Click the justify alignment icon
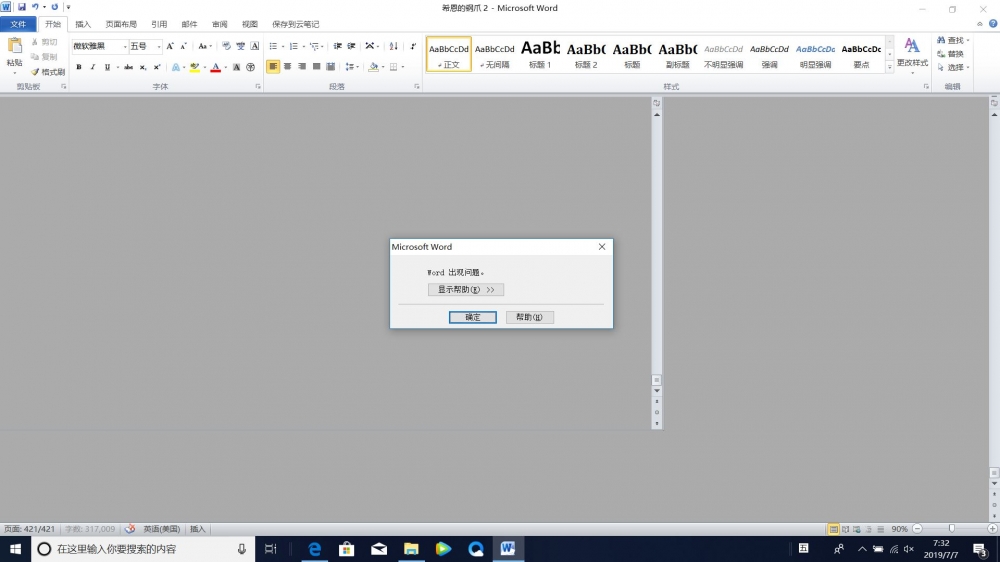Screen dimensions: 1000x562 (x=316, y=67)
